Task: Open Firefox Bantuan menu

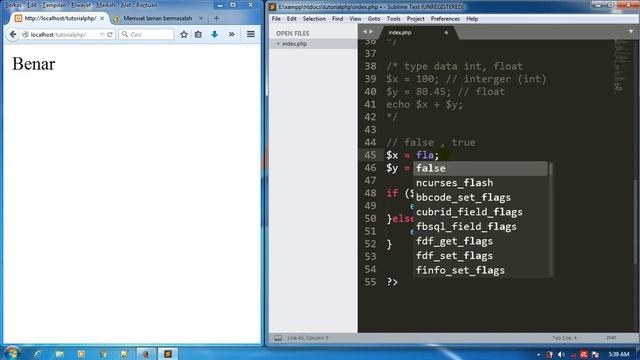Action: pyautogui.click(x=147, y=5)
